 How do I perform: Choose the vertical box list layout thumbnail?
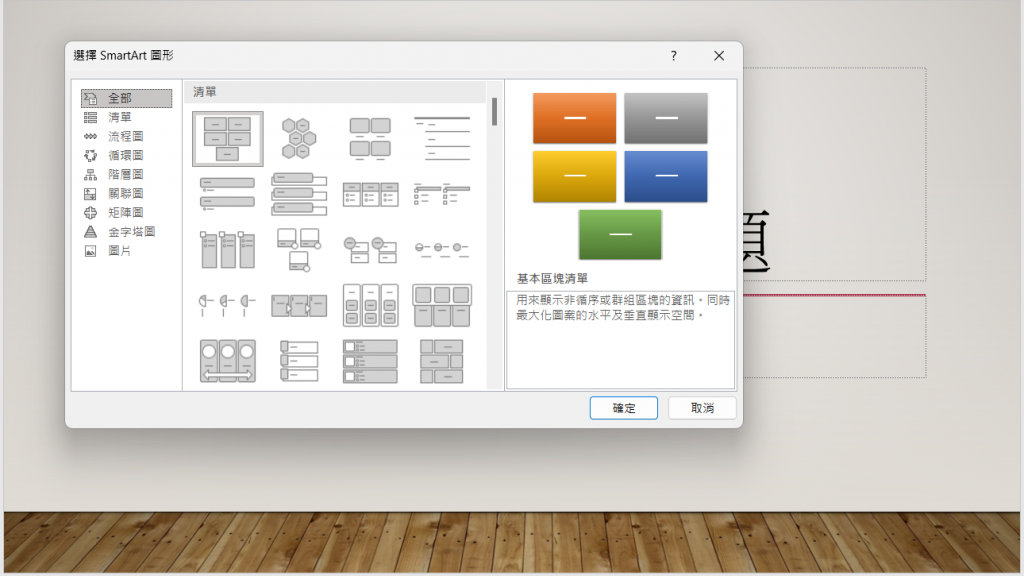pyautogui.click(x=298, y=194)
